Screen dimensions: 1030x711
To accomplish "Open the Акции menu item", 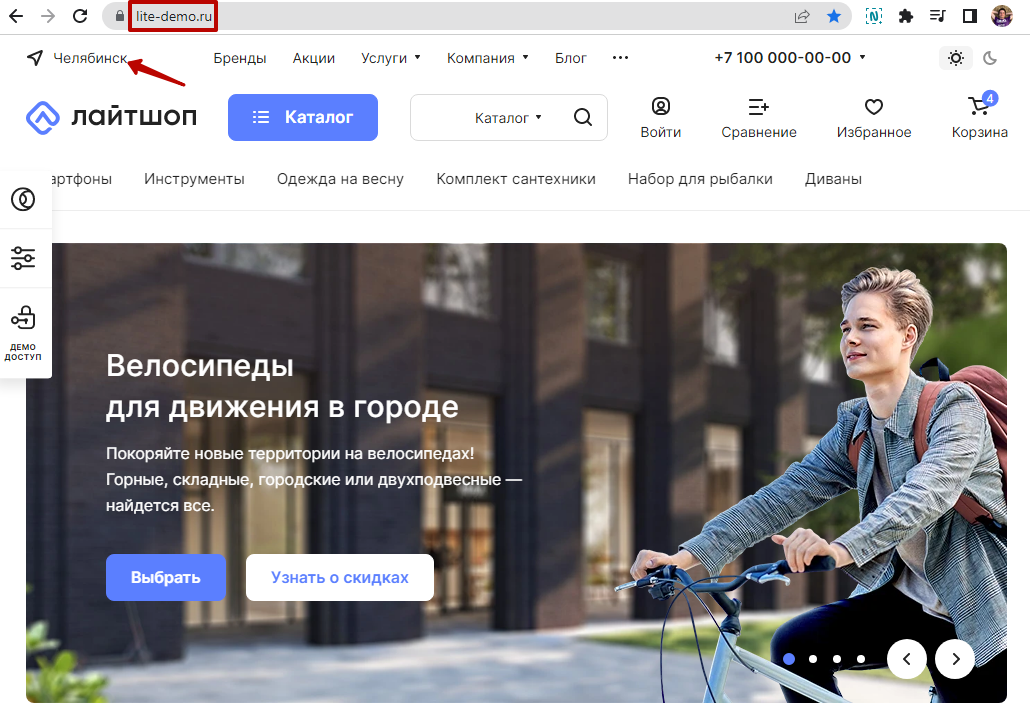I will coord(313,58).
